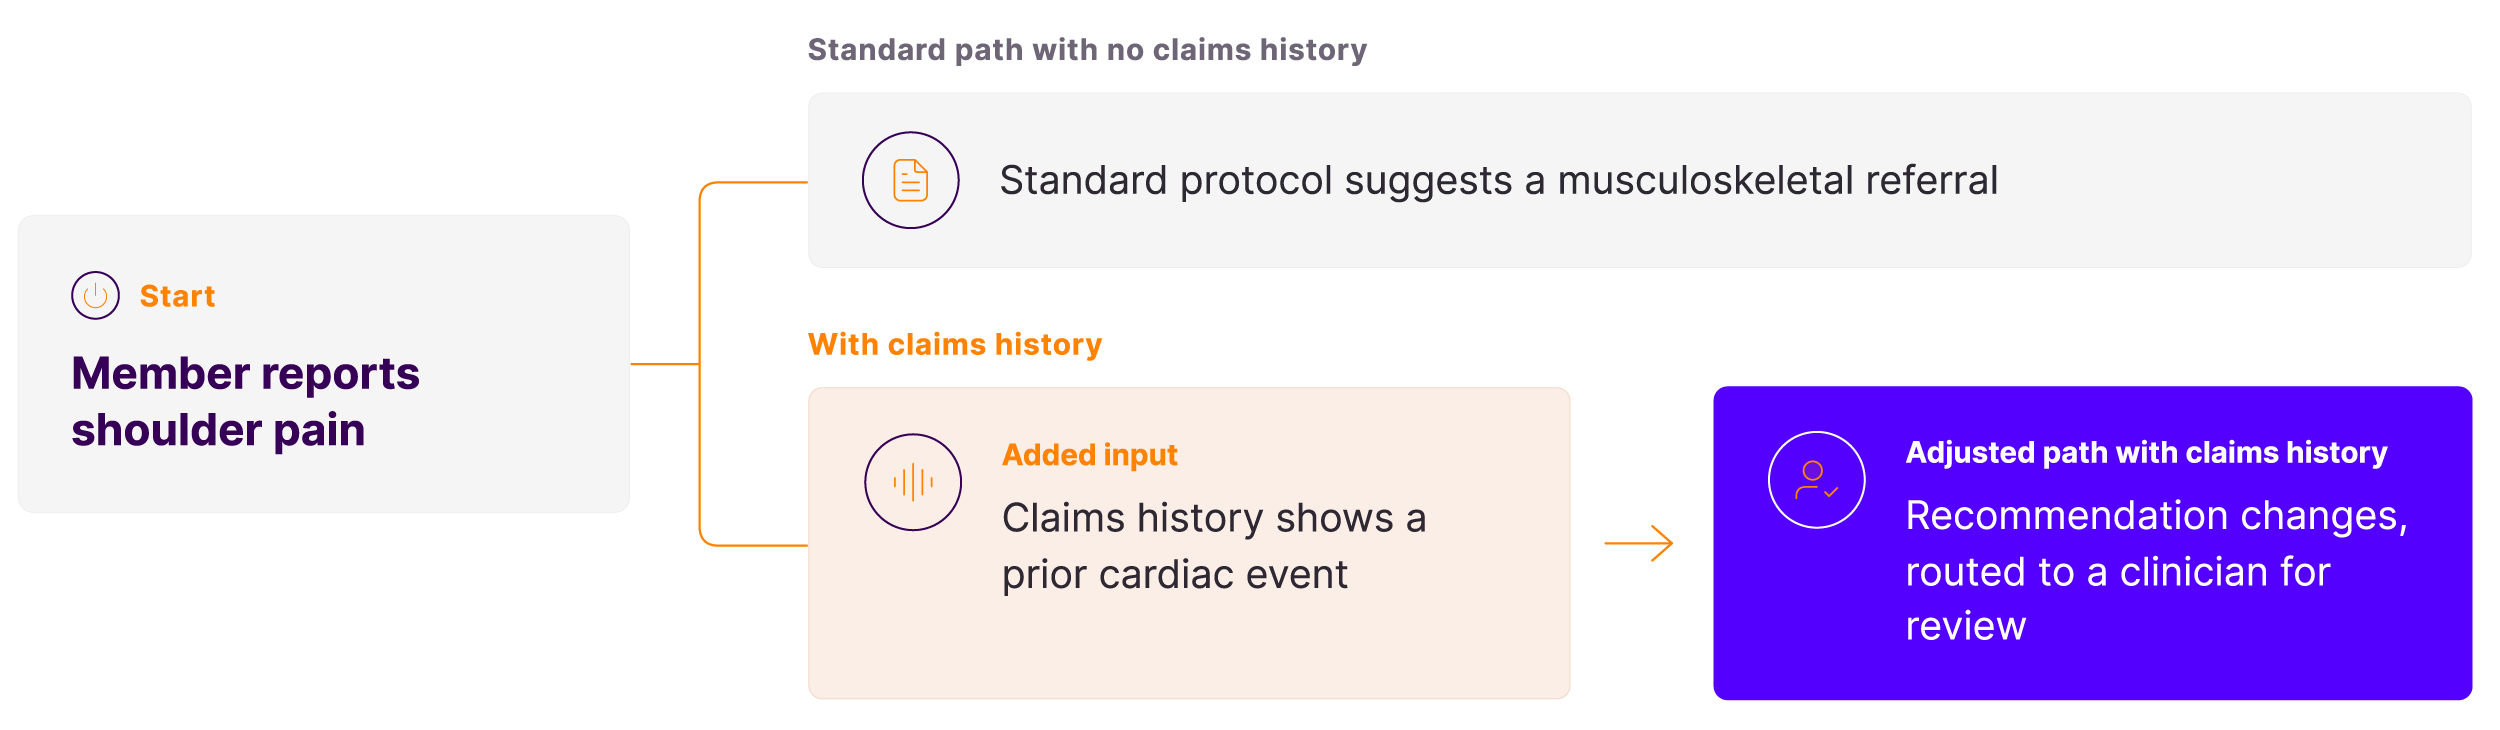This screenshot has width=2500, height=730.
Task: Click the power icon beside Start
Action: (95, 295)
